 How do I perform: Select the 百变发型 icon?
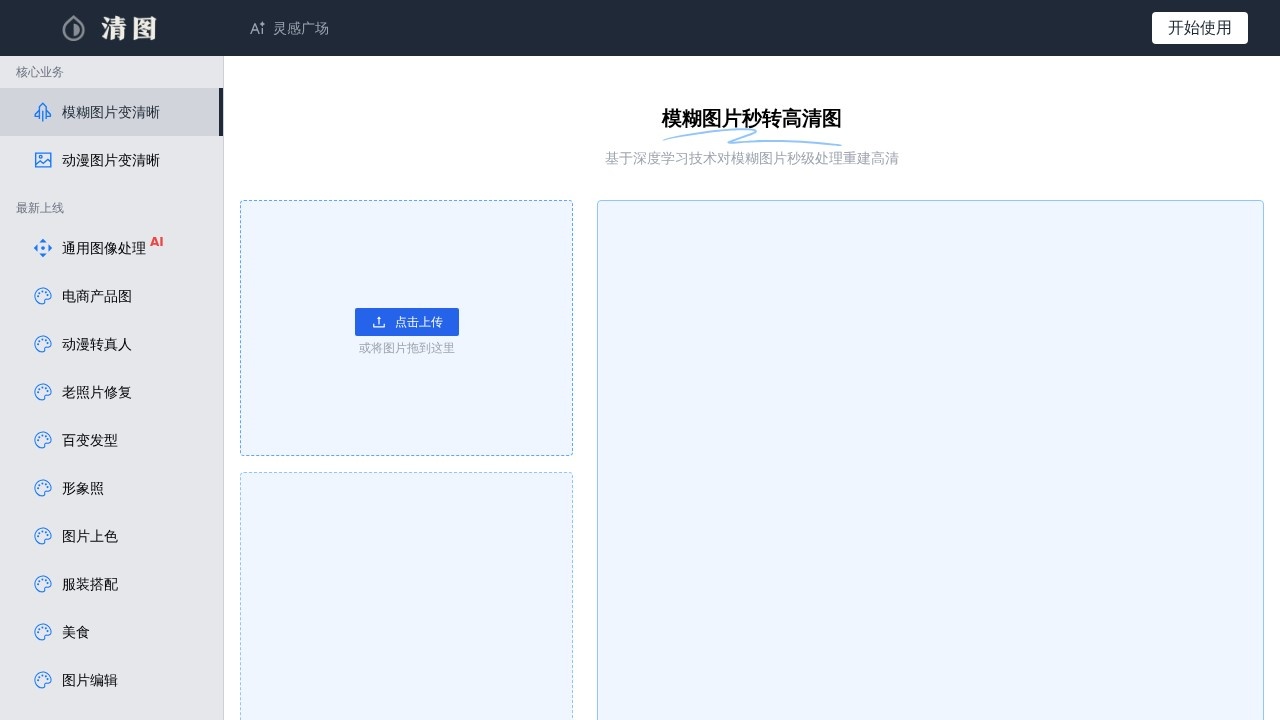42,440
